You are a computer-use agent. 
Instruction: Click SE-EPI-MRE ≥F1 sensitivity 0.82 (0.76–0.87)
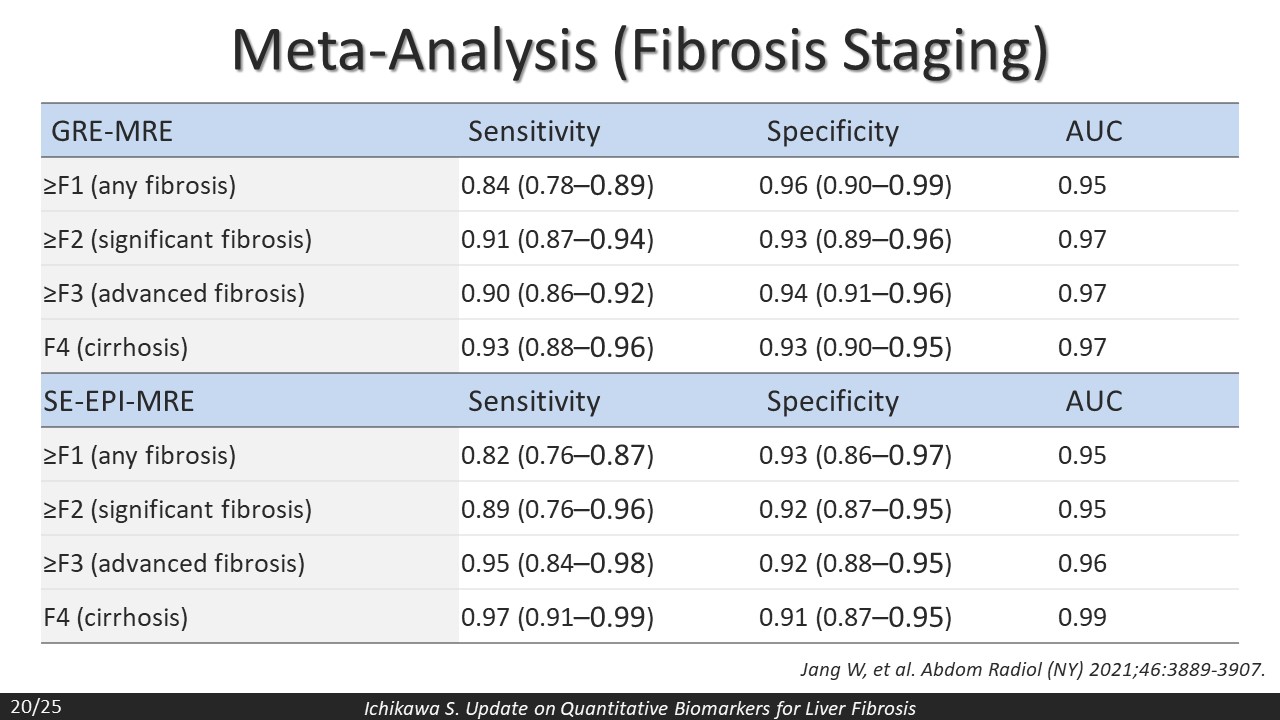[557, 455]
